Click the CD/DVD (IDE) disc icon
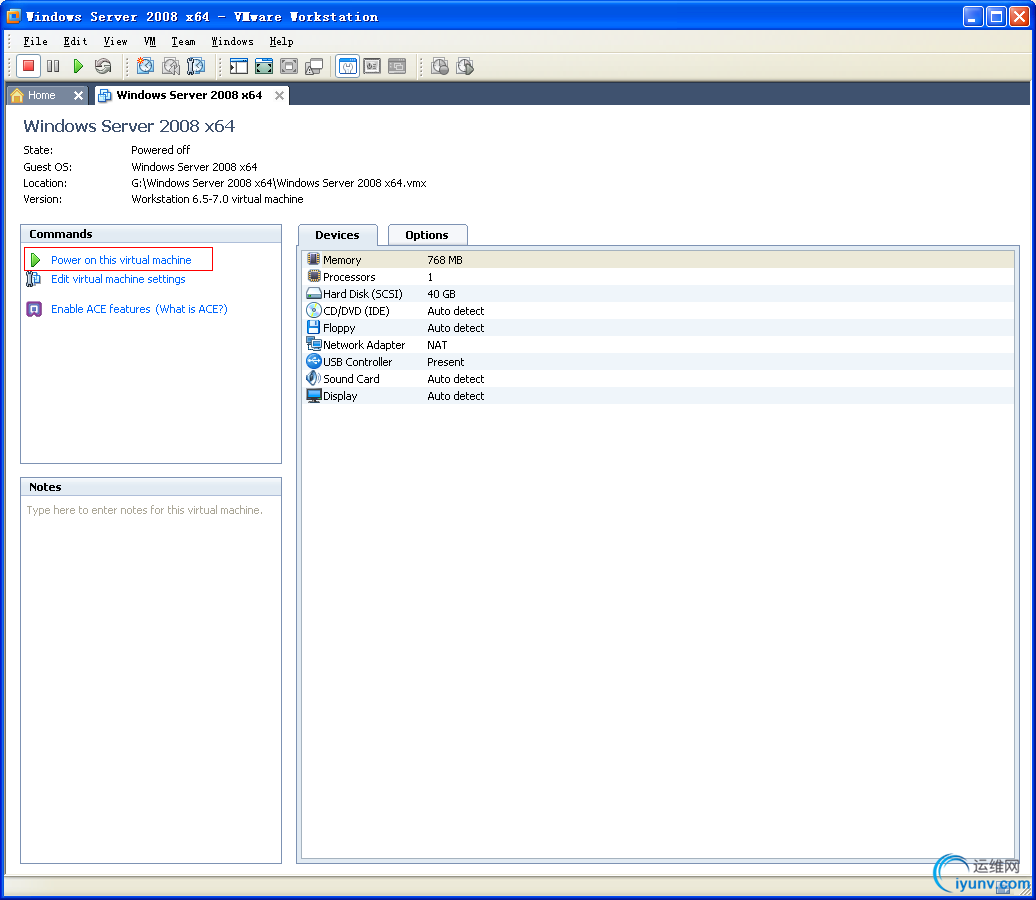1036x900 pixels. [314, 311]
